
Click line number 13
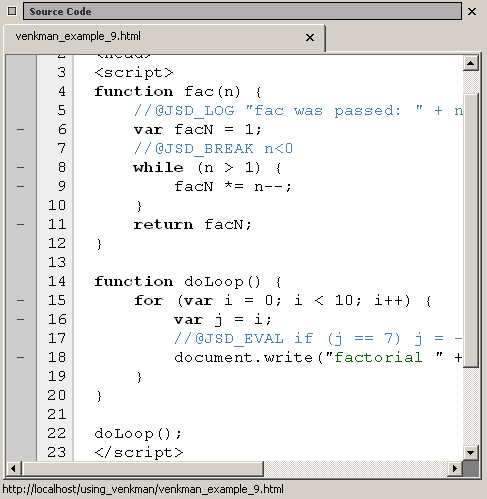(x=57, y=262)
